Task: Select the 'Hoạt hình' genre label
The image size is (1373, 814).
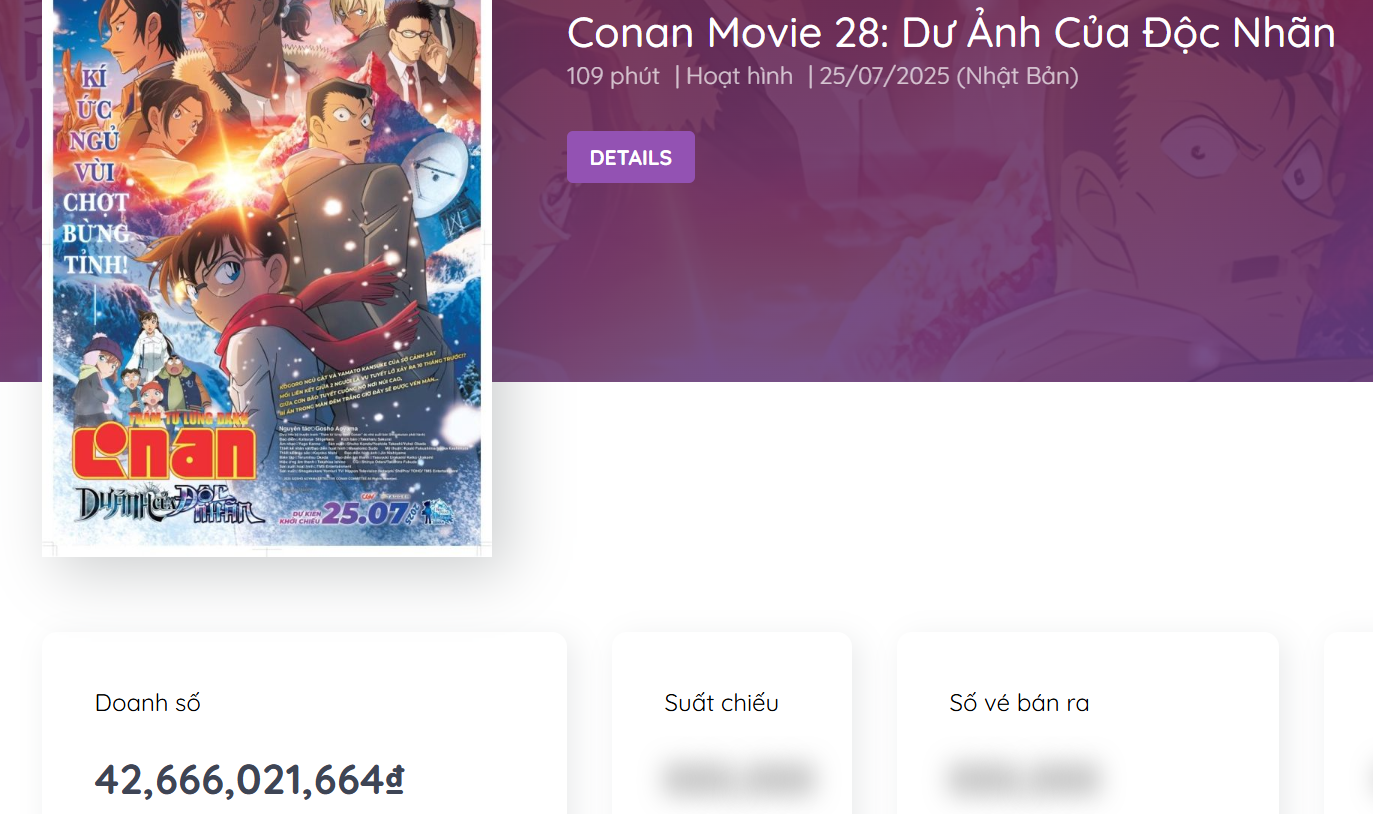Action: click(x=739, y=75)
